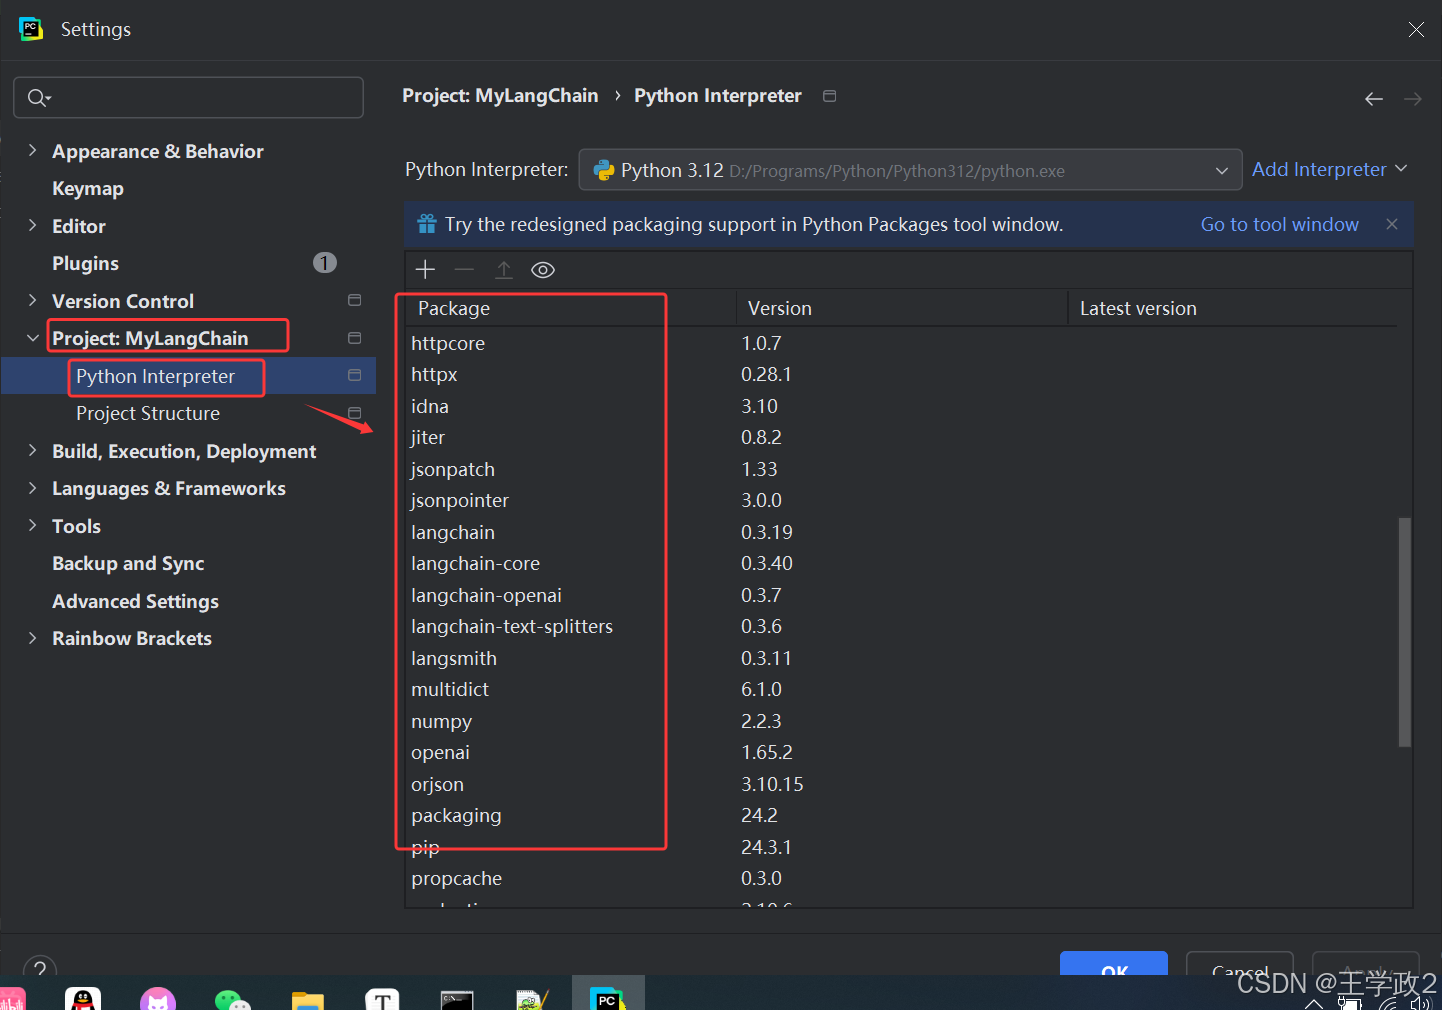Click the Cancel button
This screenshot has height=1010, width=1442.
[x=1240, y=966]
